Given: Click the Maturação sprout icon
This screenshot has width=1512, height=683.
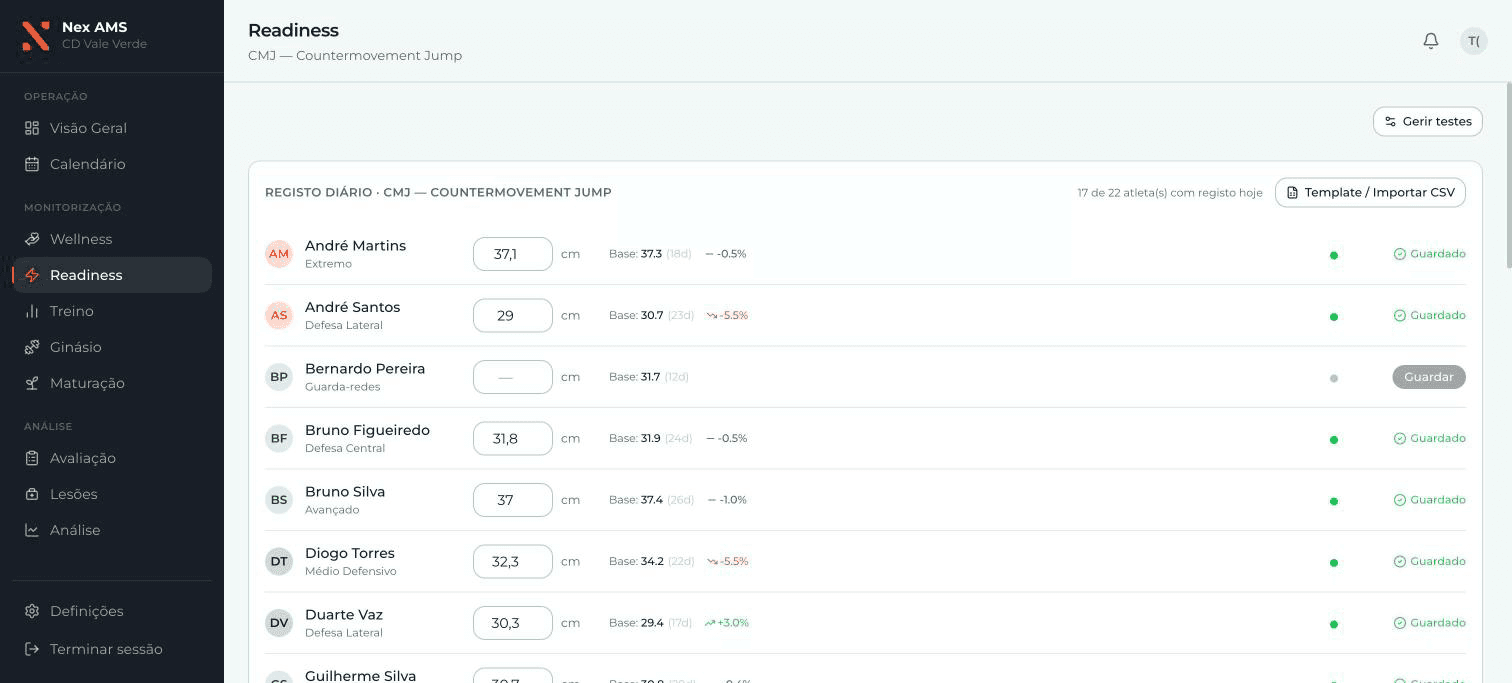Looking at the screenshot, I should (x=32, y=383).
